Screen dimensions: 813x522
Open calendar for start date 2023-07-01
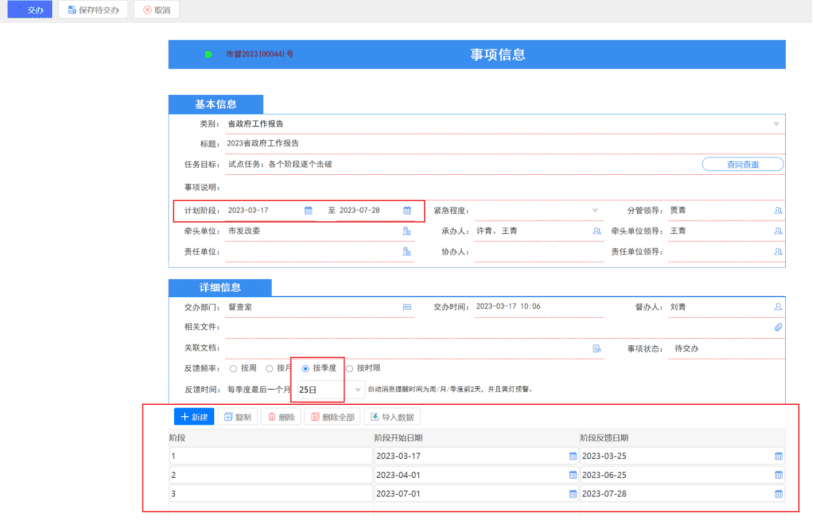[572, 494]
